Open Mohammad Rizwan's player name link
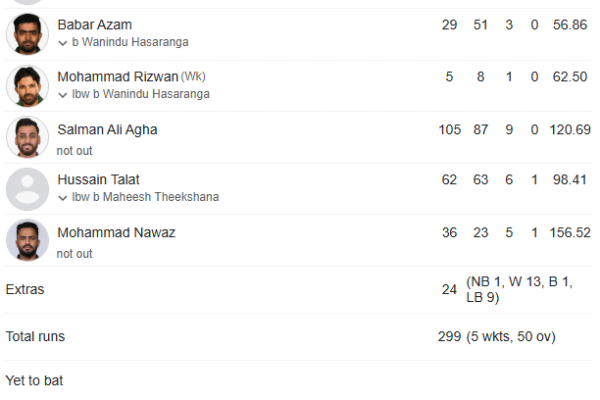This screenshot has width=600, height=400. pyautogui.click(x=118, y=77)
